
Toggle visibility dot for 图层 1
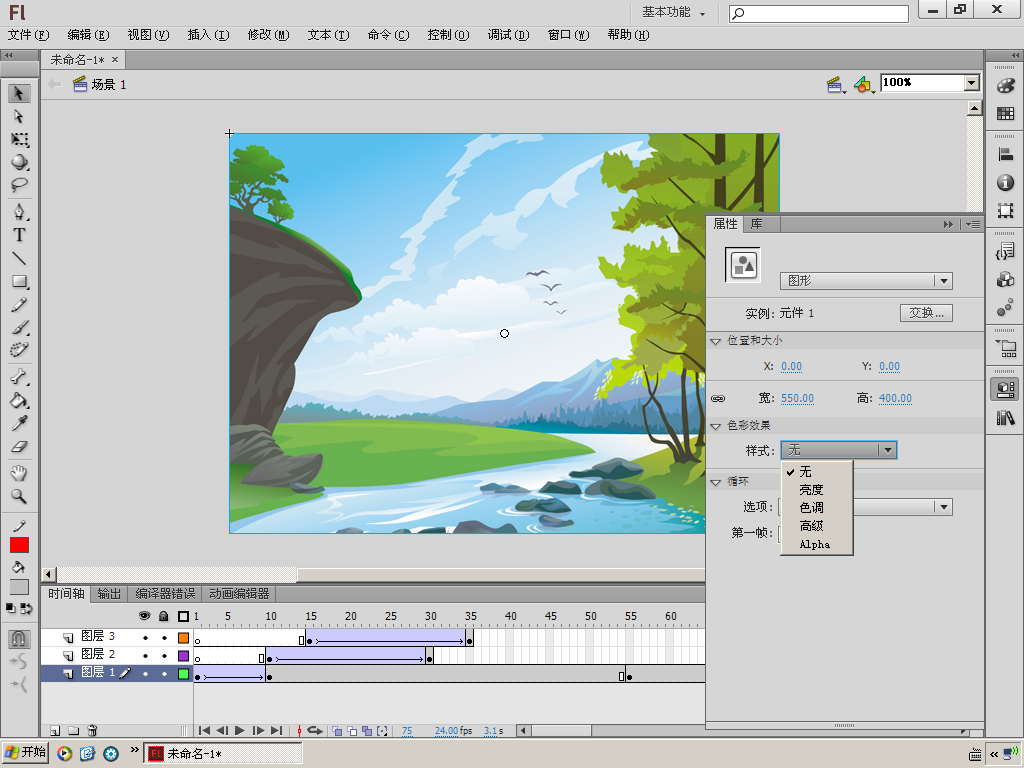point(145,673)
